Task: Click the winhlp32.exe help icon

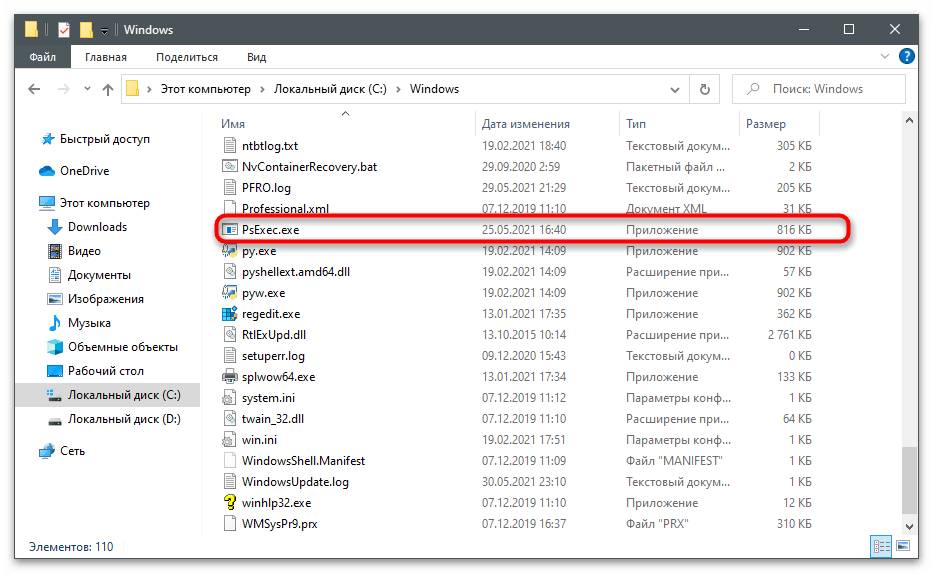Action: 230,503
